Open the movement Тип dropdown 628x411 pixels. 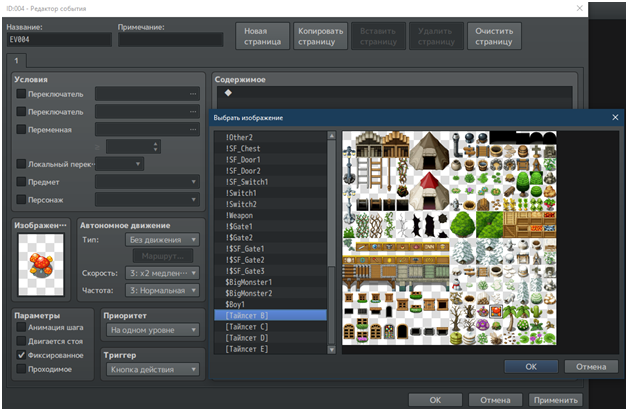tap(162, 240)
